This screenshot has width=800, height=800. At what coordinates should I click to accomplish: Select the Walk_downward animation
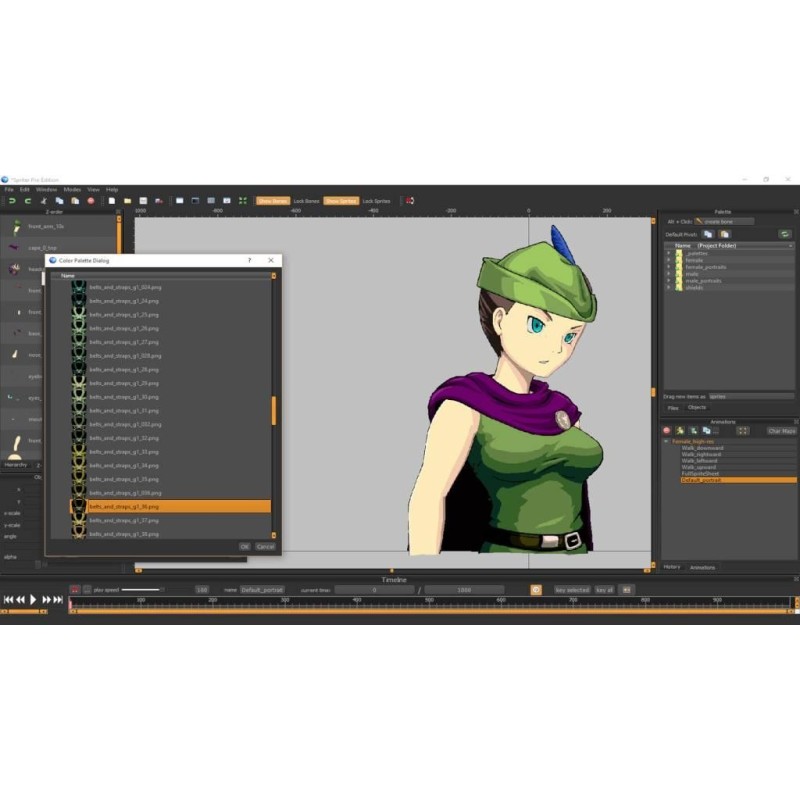point(702,447)
